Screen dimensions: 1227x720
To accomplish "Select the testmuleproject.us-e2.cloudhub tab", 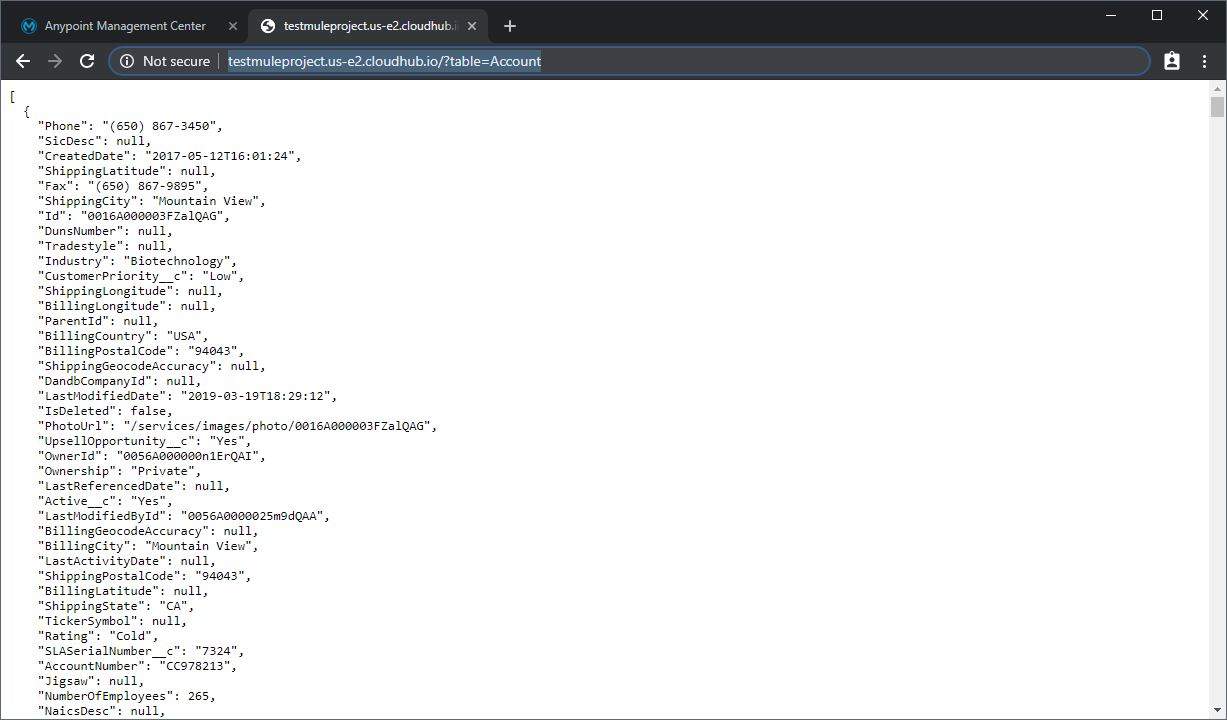I will click(370, 26).
